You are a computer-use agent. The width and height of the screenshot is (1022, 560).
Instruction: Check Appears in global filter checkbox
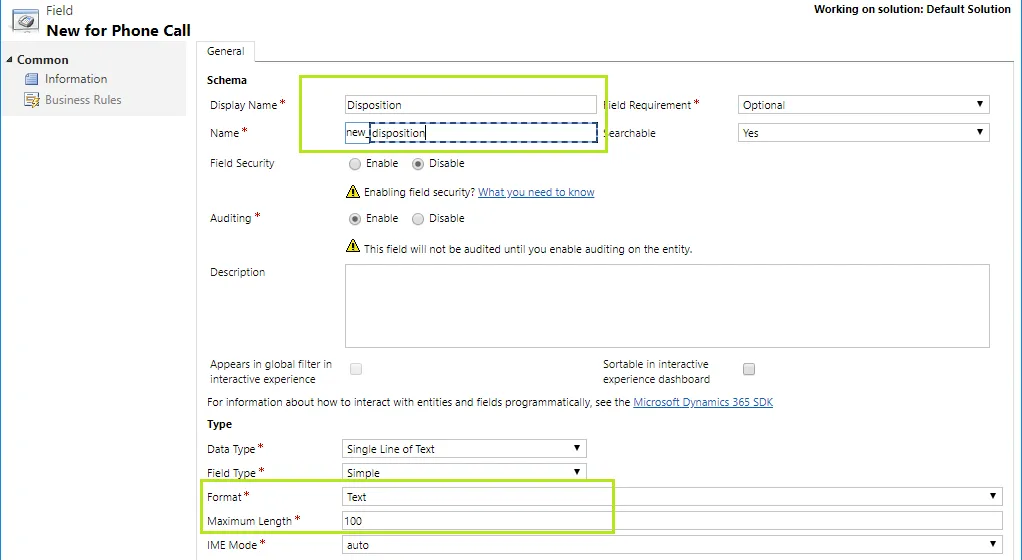(x=356, y=370)
